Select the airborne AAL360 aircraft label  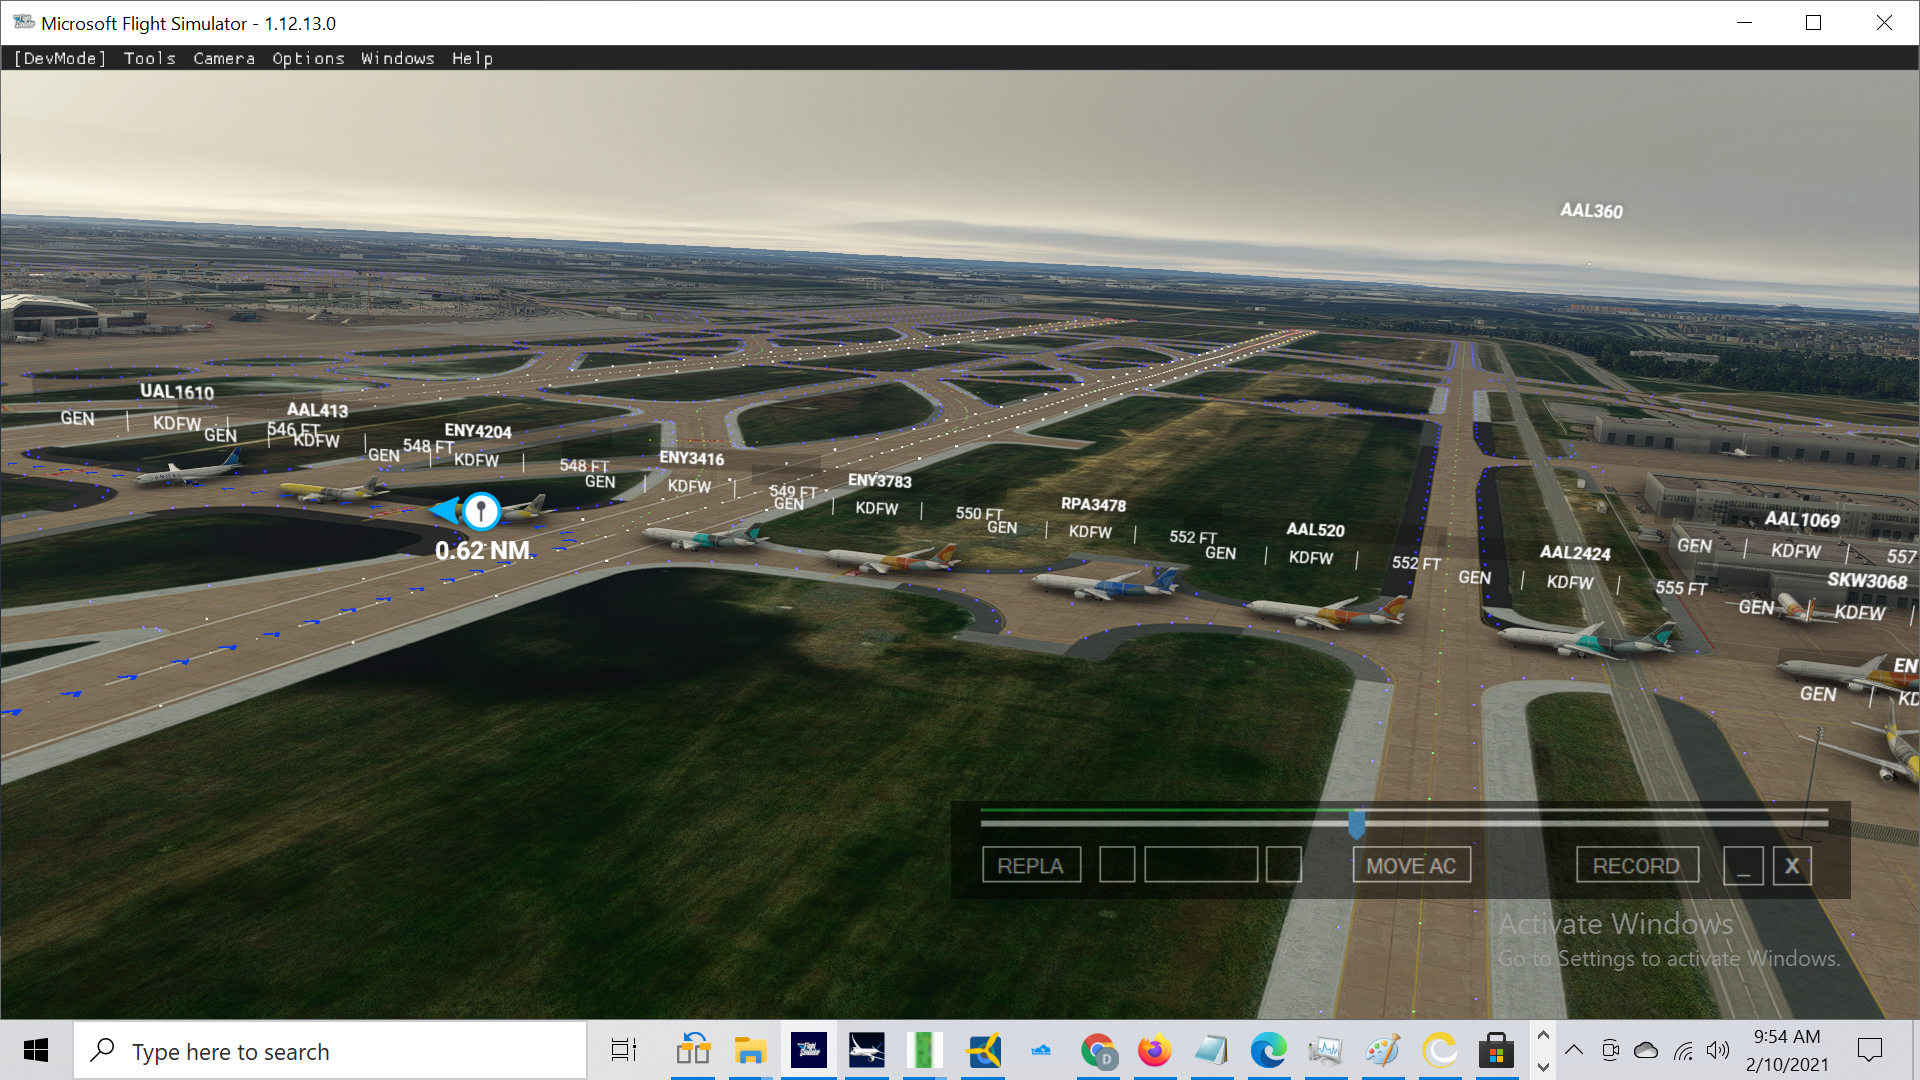(1592, 211)
